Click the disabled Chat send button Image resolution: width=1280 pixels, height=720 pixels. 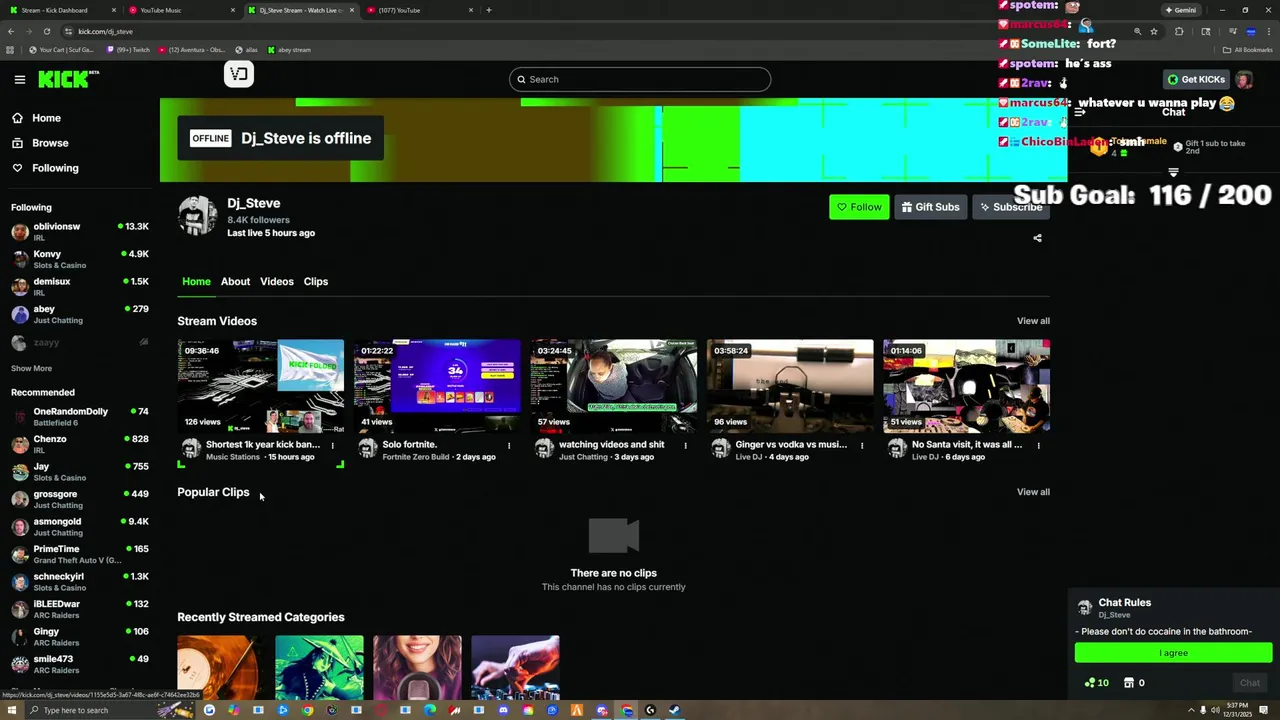[1250, 683]
